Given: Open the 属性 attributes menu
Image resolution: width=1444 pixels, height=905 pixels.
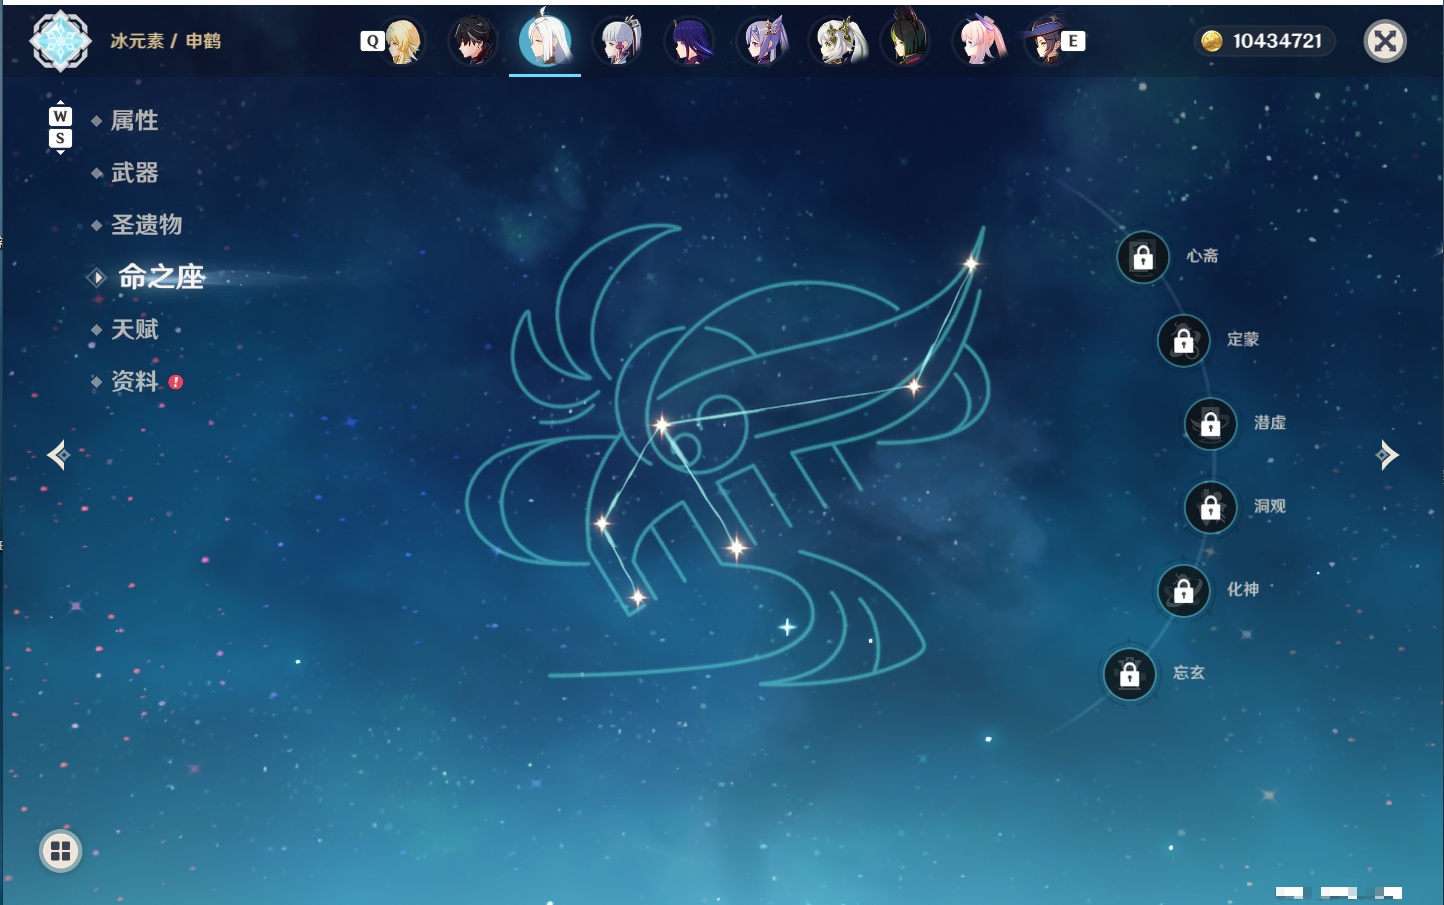Looking at the screenshot, I should tap(134, 121).
